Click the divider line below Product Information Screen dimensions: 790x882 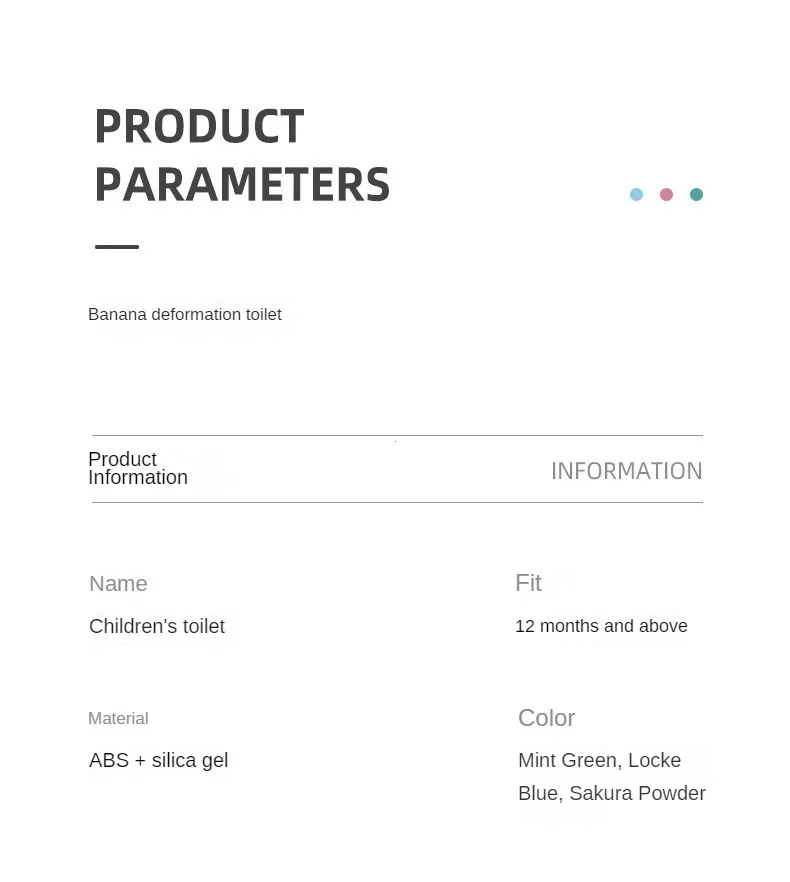click(397, 502)
